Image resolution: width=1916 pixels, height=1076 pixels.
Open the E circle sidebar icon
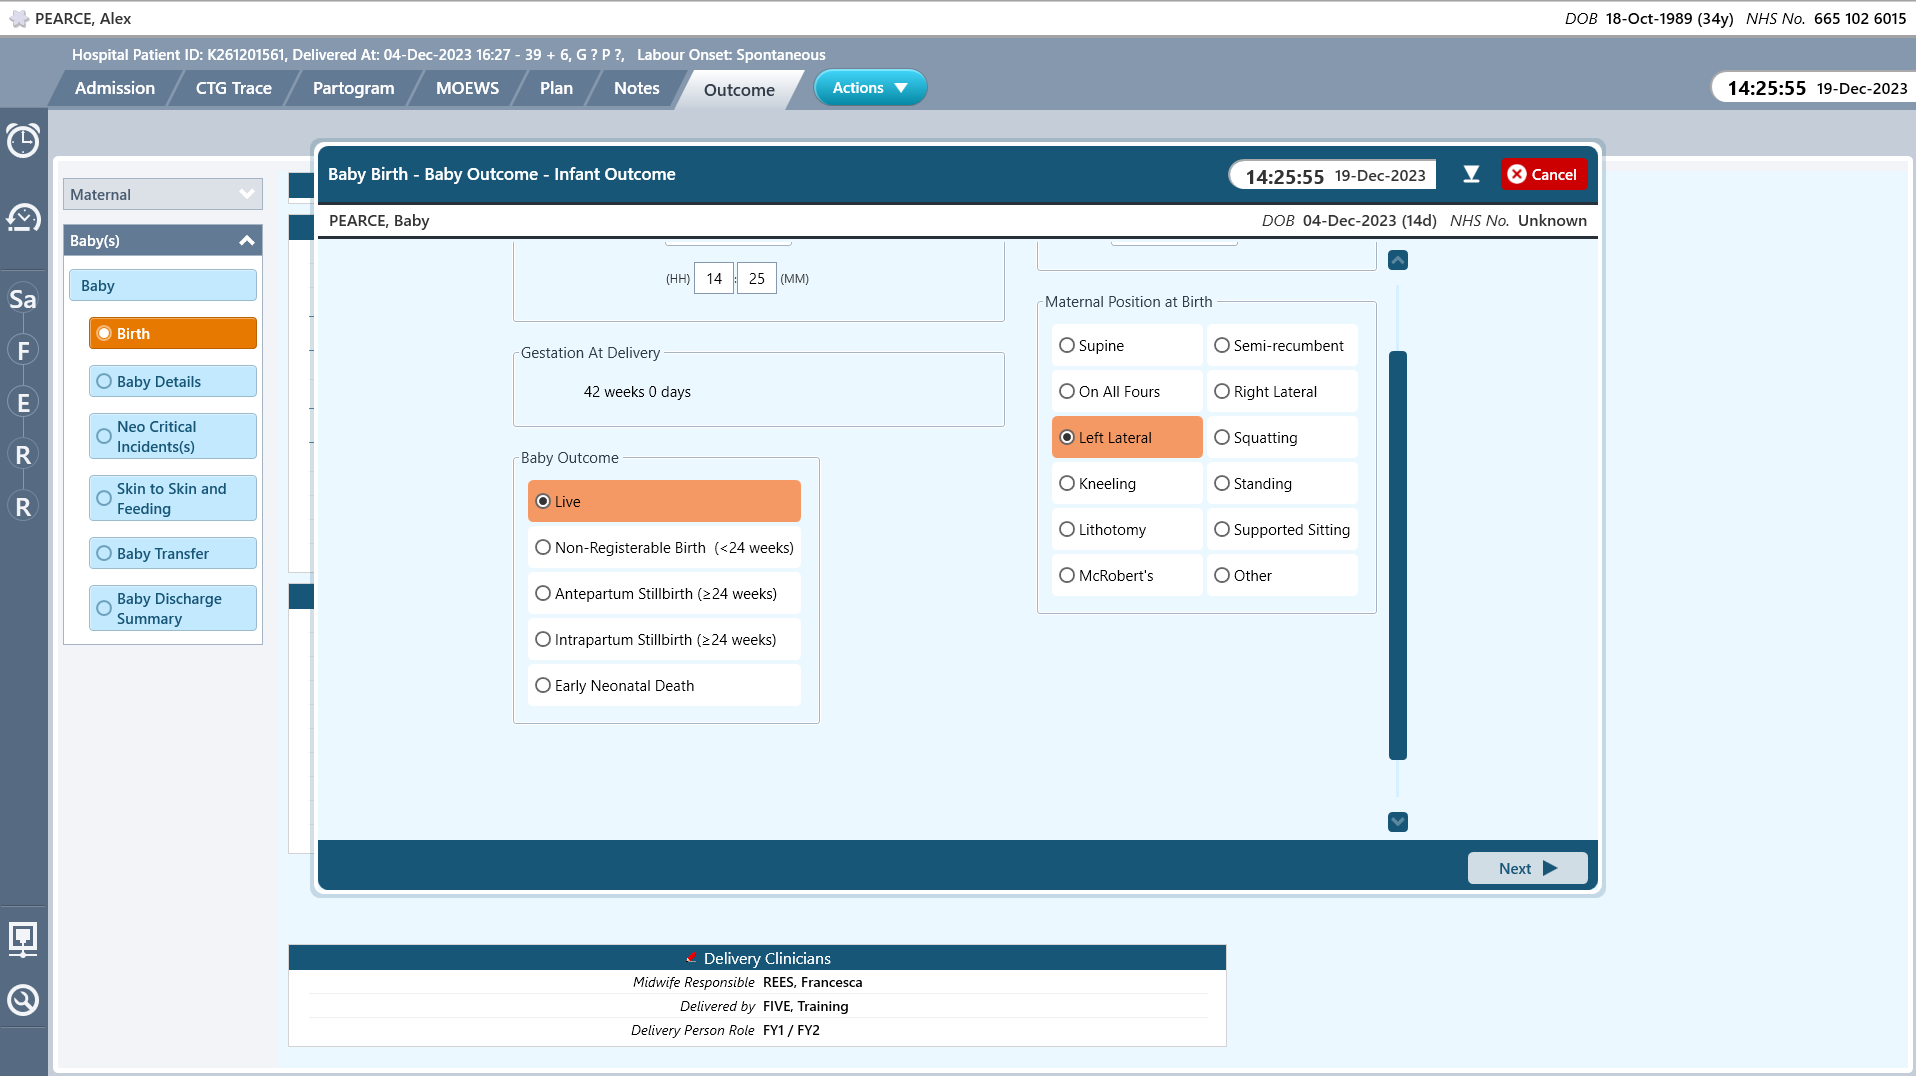click(x=23, y=403)
